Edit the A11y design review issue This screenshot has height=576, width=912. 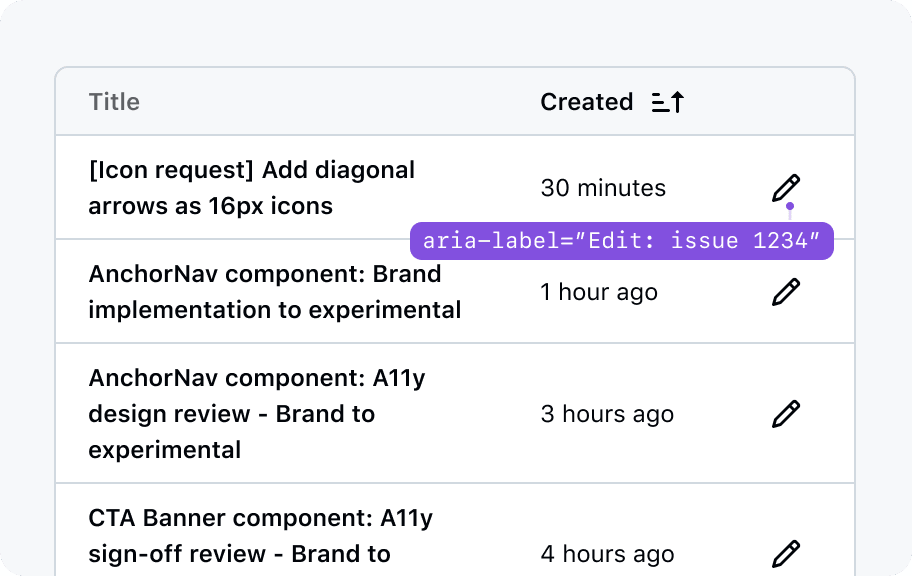[x=786, y=414]
